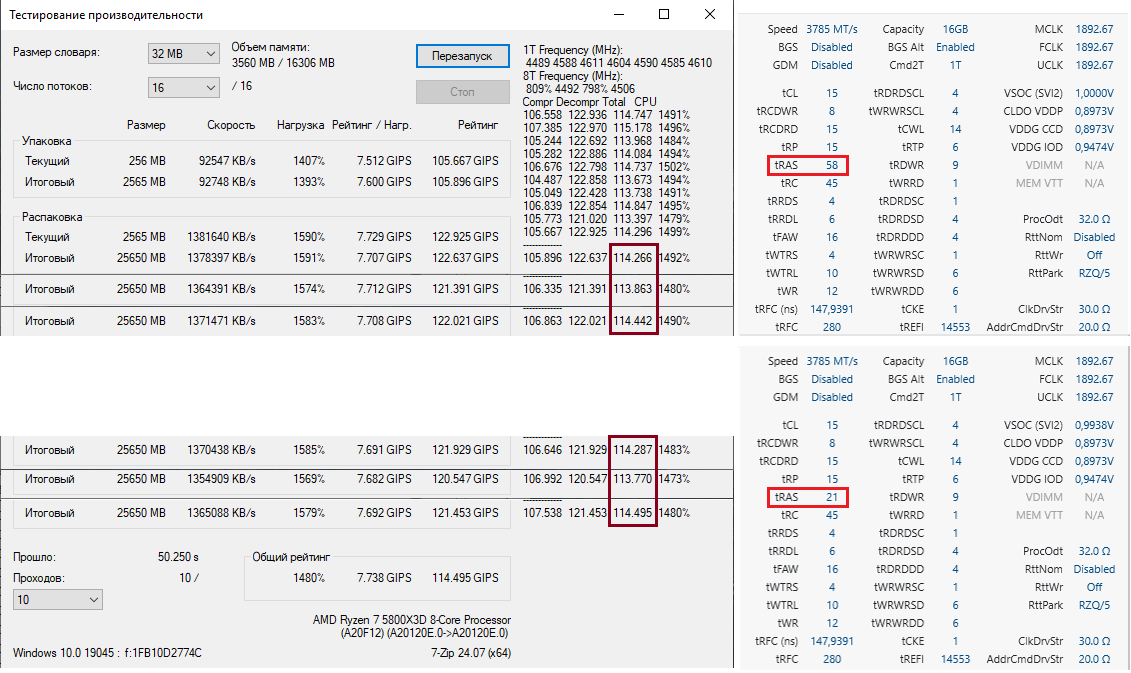Click the rating value 120.547 GIPS
The height and width of the screenshot is (673, 1131).
tap(465, 478)
